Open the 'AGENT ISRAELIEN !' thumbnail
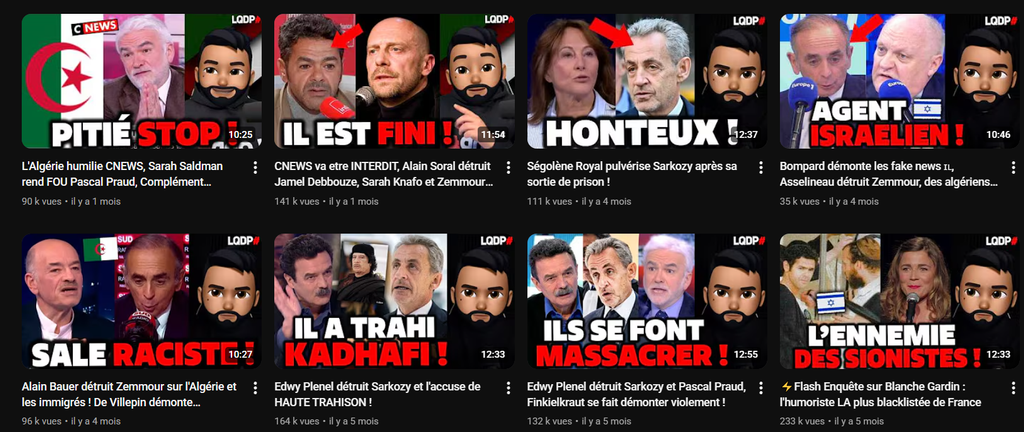The image size is (1024, 432). point(900,81)
